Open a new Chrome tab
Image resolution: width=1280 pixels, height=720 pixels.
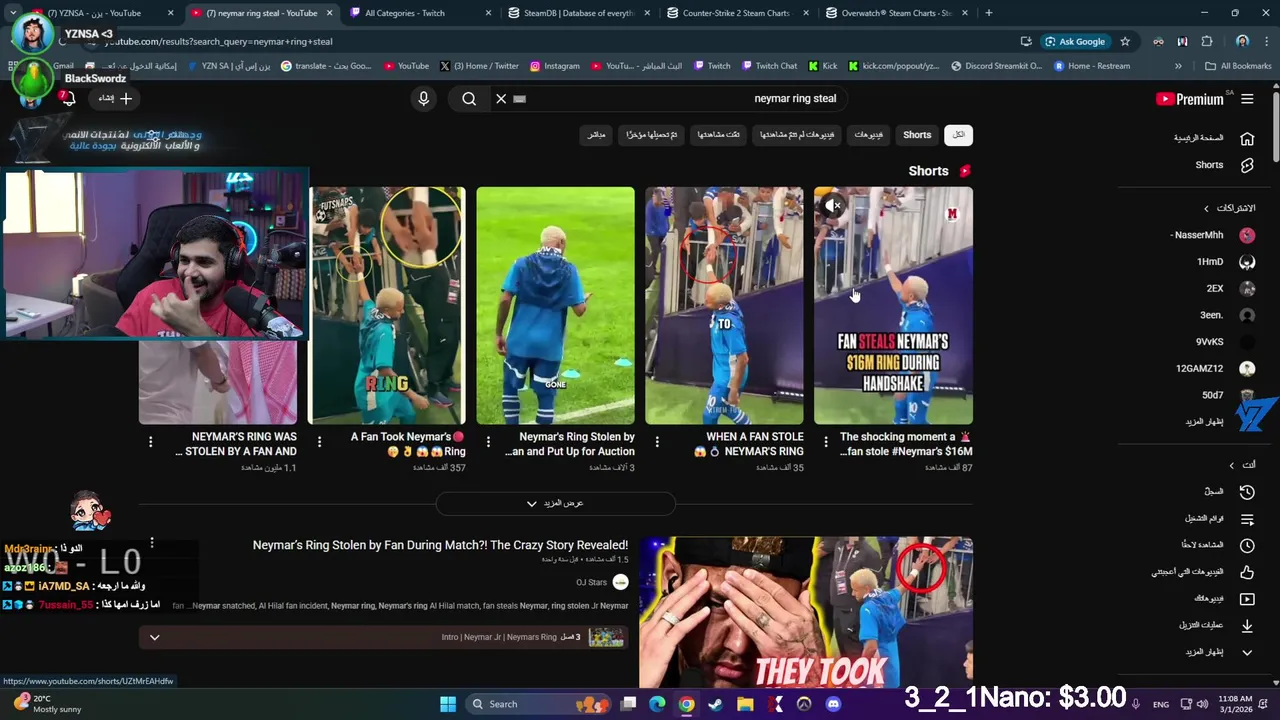(989, 13)
